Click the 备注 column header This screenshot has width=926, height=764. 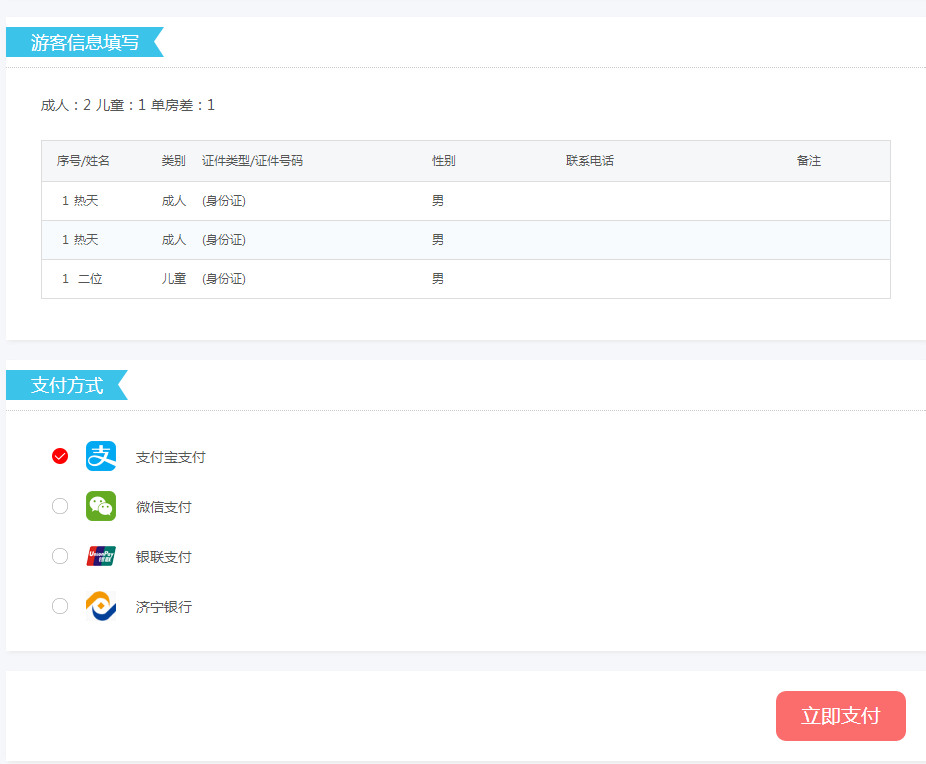[808, 161]
